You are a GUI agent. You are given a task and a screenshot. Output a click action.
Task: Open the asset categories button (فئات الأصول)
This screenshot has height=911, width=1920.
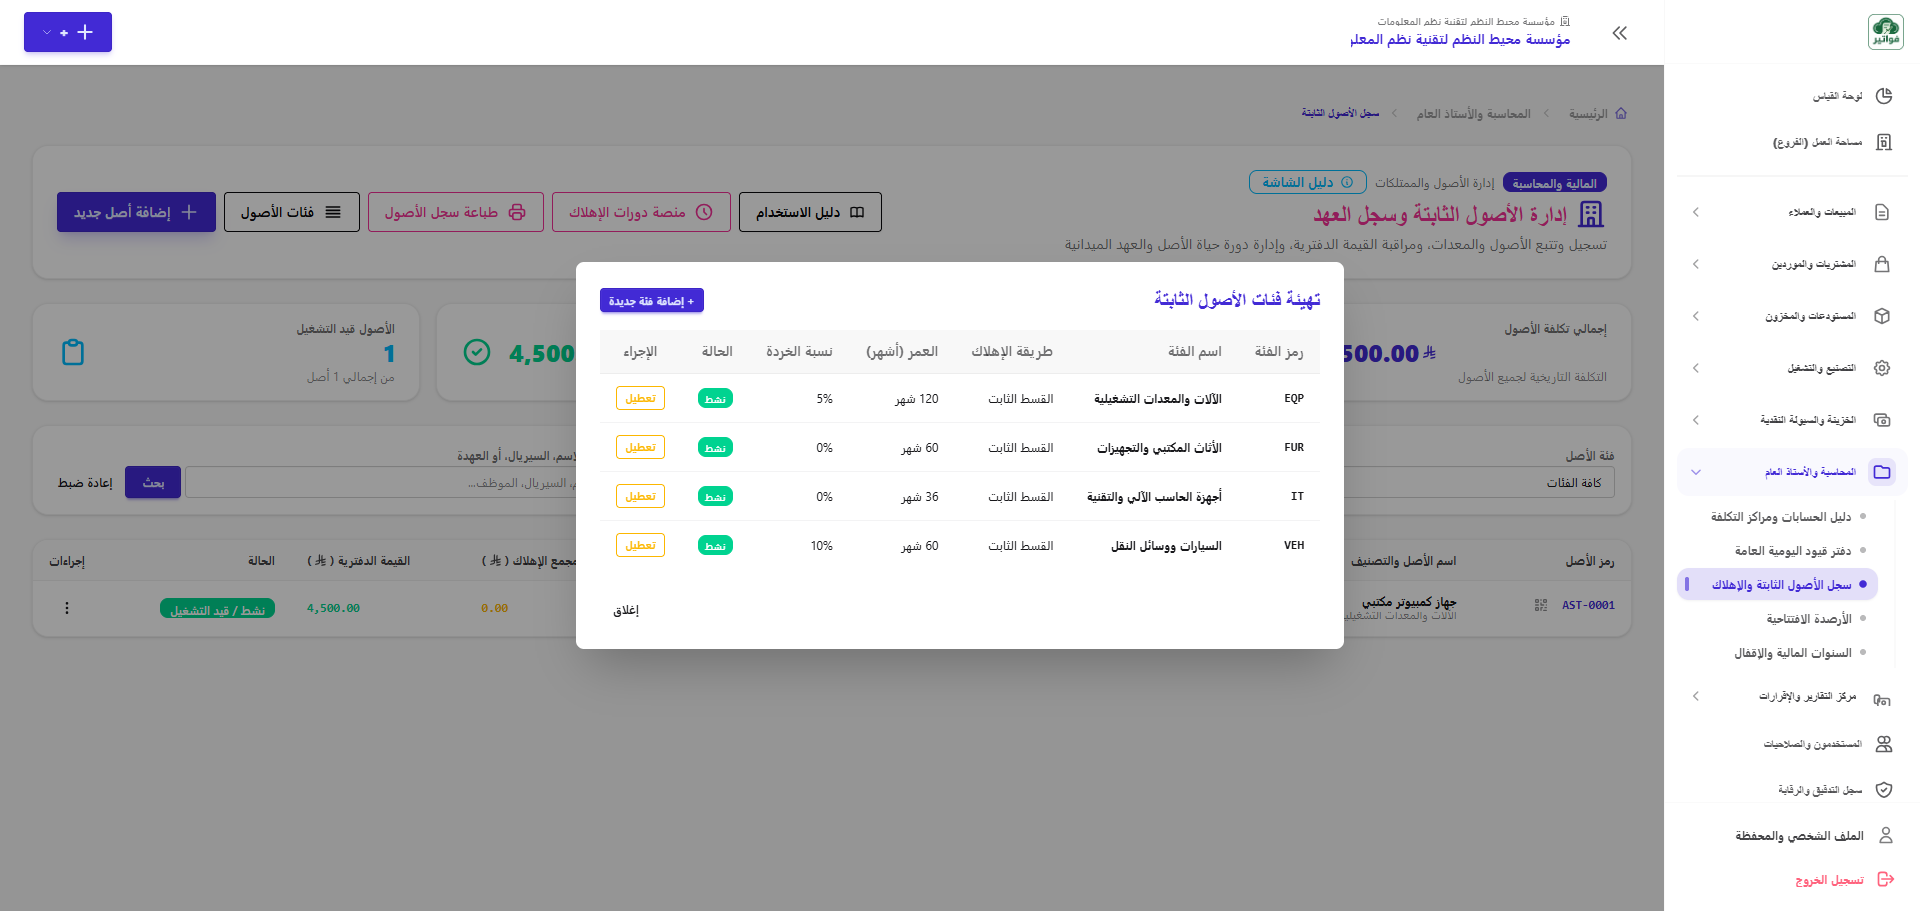coord(292,212)
